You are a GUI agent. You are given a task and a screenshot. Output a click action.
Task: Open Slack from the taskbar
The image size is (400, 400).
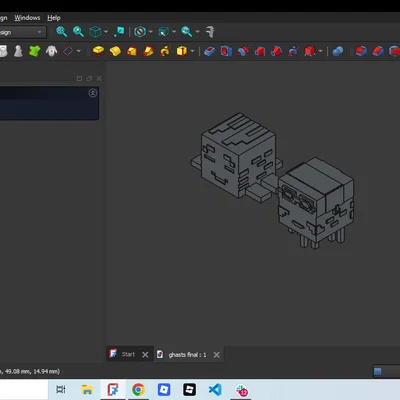[241, 390]
